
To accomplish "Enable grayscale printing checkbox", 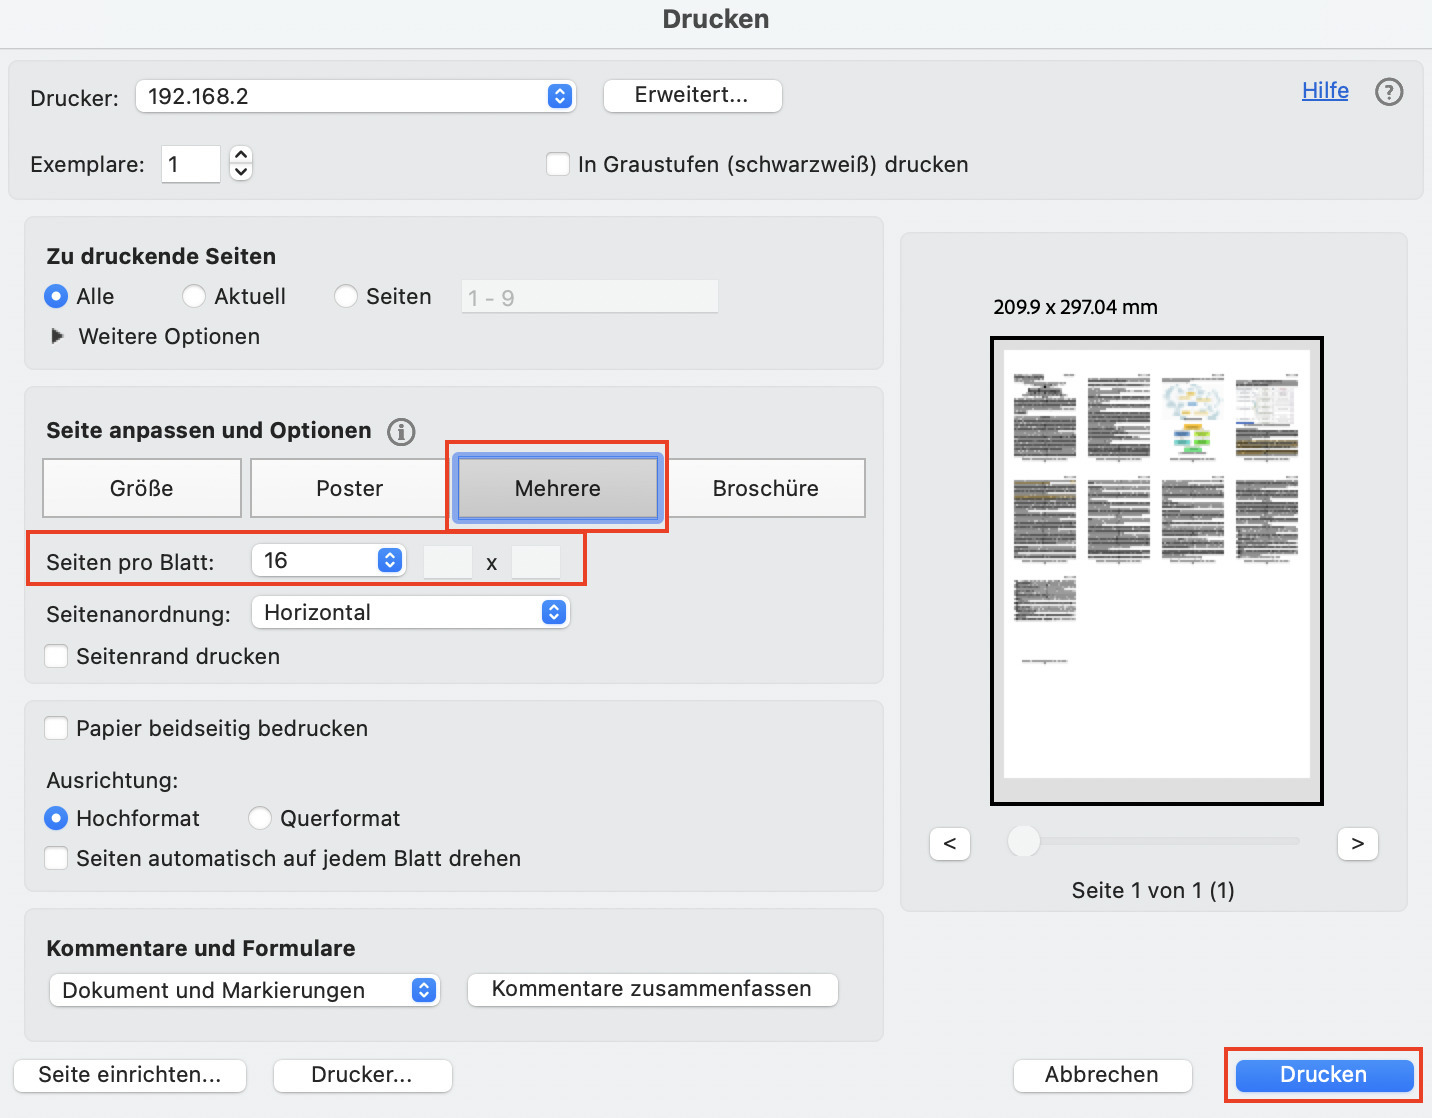I will pyautogui.click(x=558, y=164).
